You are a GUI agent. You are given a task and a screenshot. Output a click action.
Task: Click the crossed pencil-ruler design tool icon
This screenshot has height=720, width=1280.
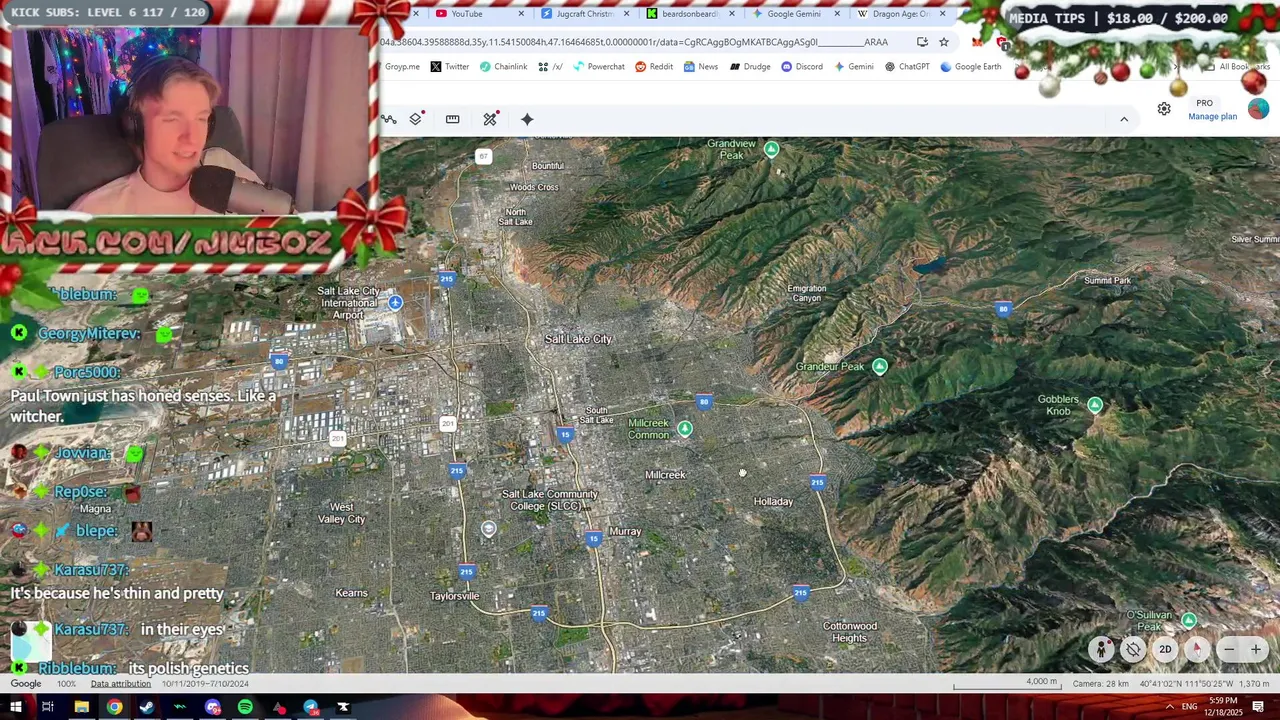point(490,119)
